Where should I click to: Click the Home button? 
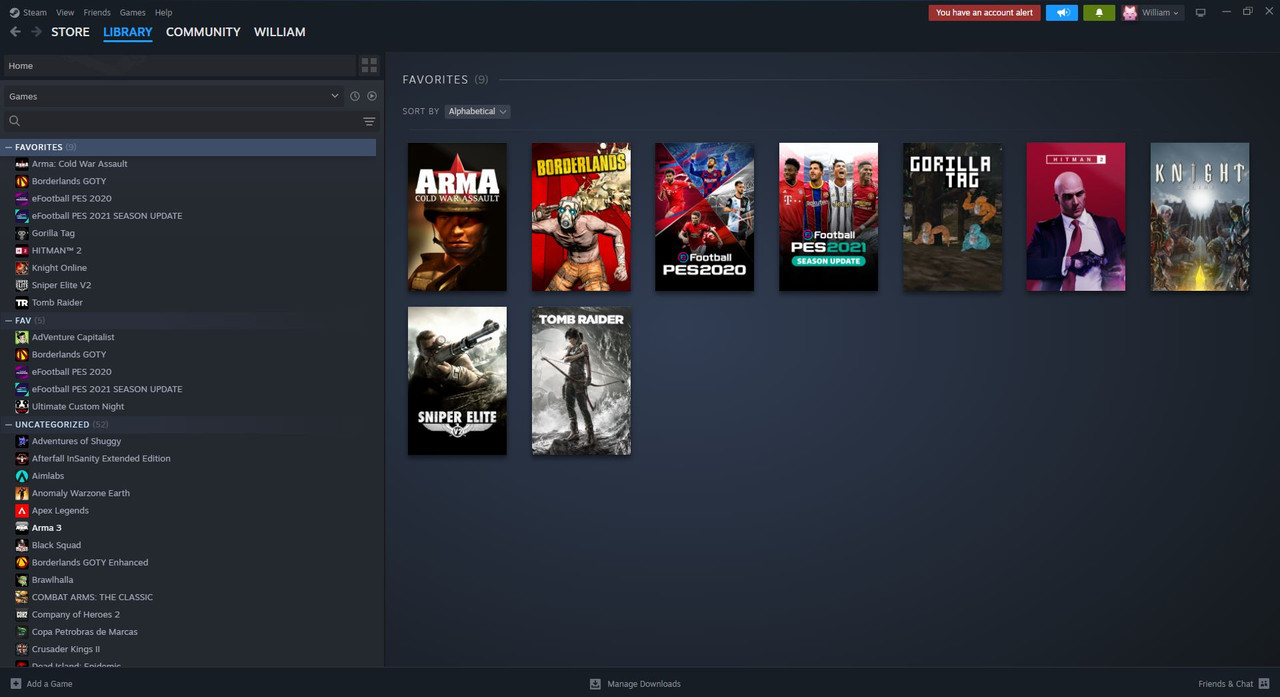[x=179, y=66]
